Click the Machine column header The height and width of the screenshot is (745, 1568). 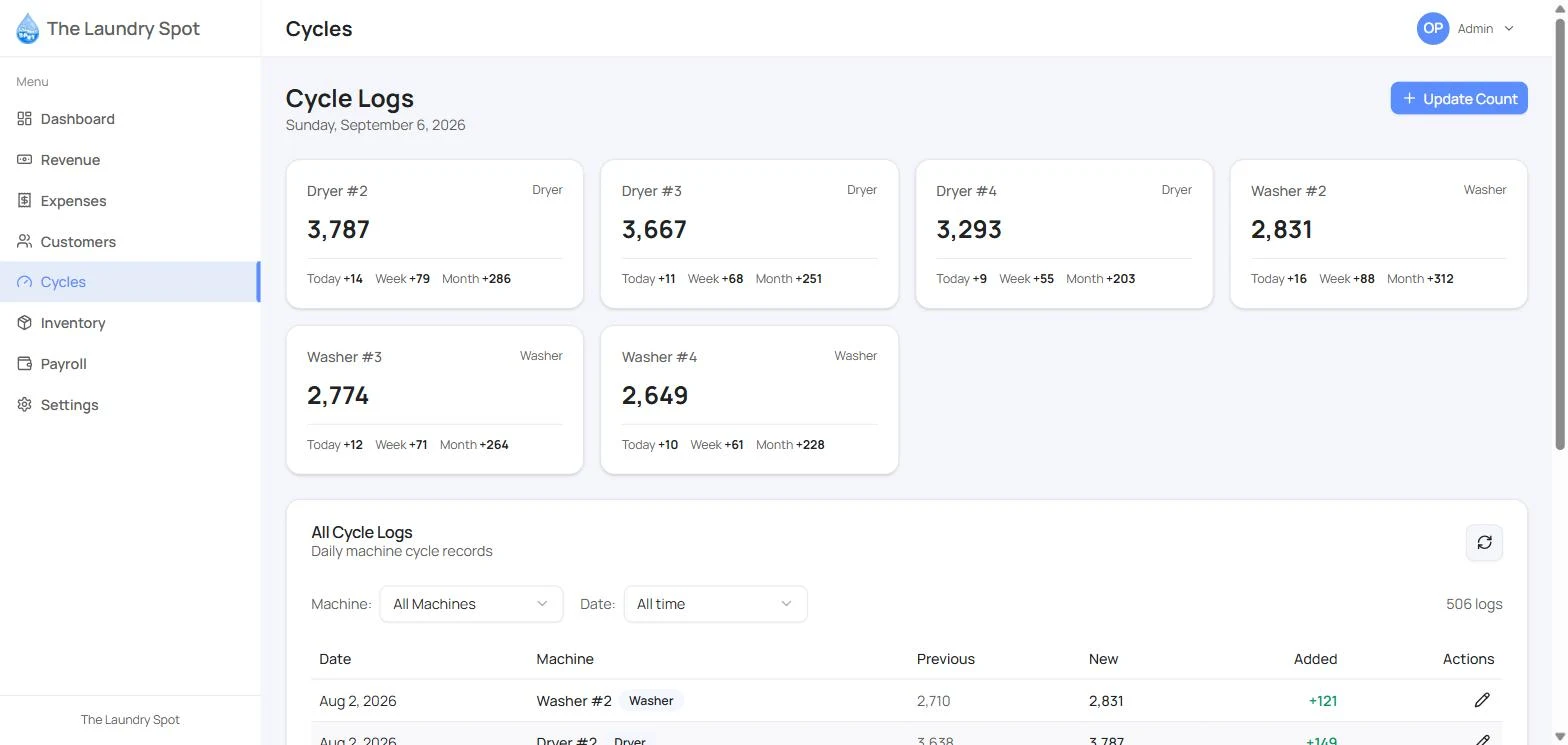point(565,659)
